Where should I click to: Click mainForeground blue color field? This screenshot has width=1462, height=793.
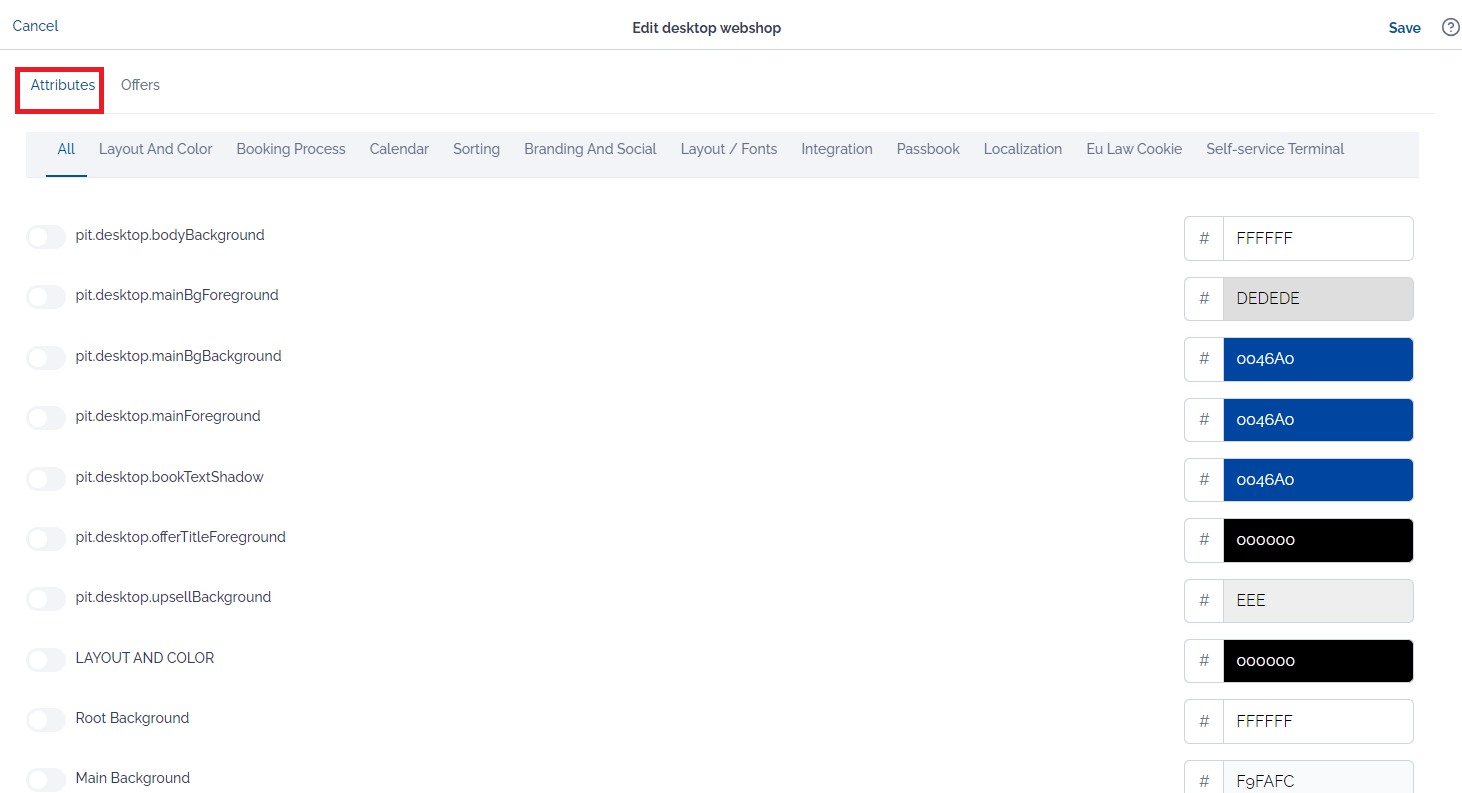(x=1318, y=419)
